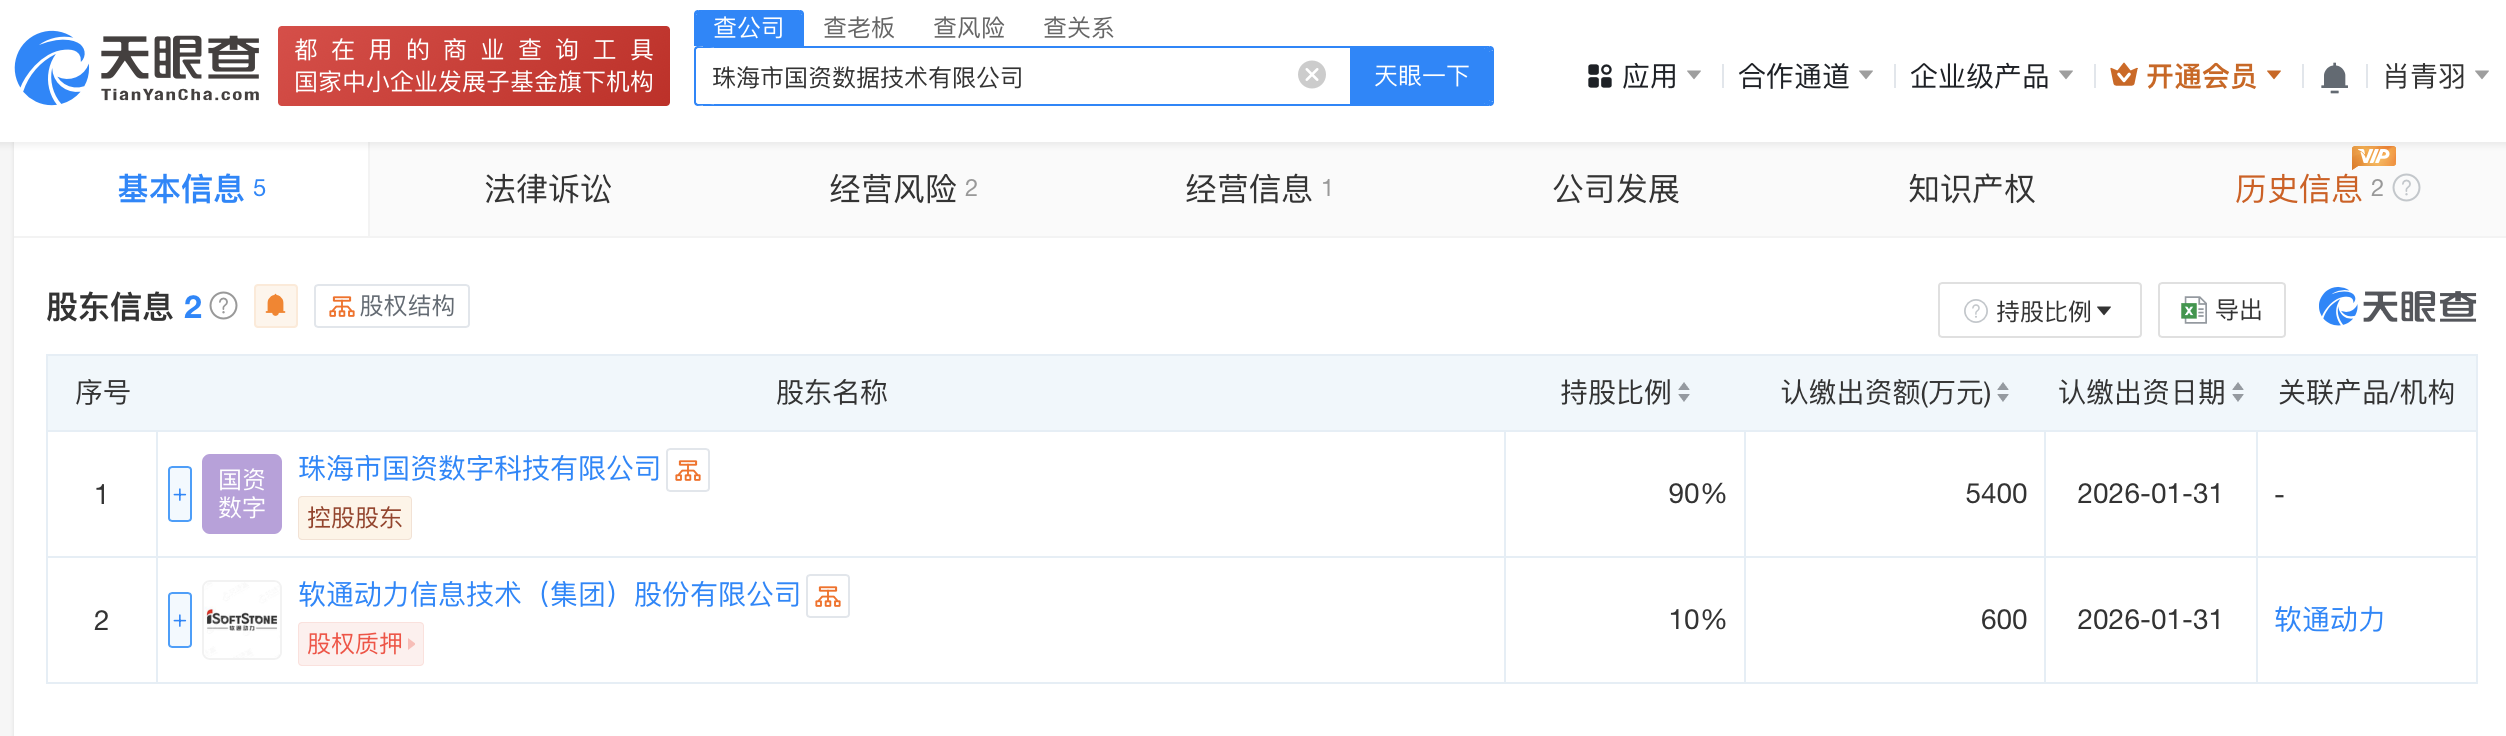Screen dimensions: 2506x736
Task: Open the notifications bell in header
Action: [2334, 77]
